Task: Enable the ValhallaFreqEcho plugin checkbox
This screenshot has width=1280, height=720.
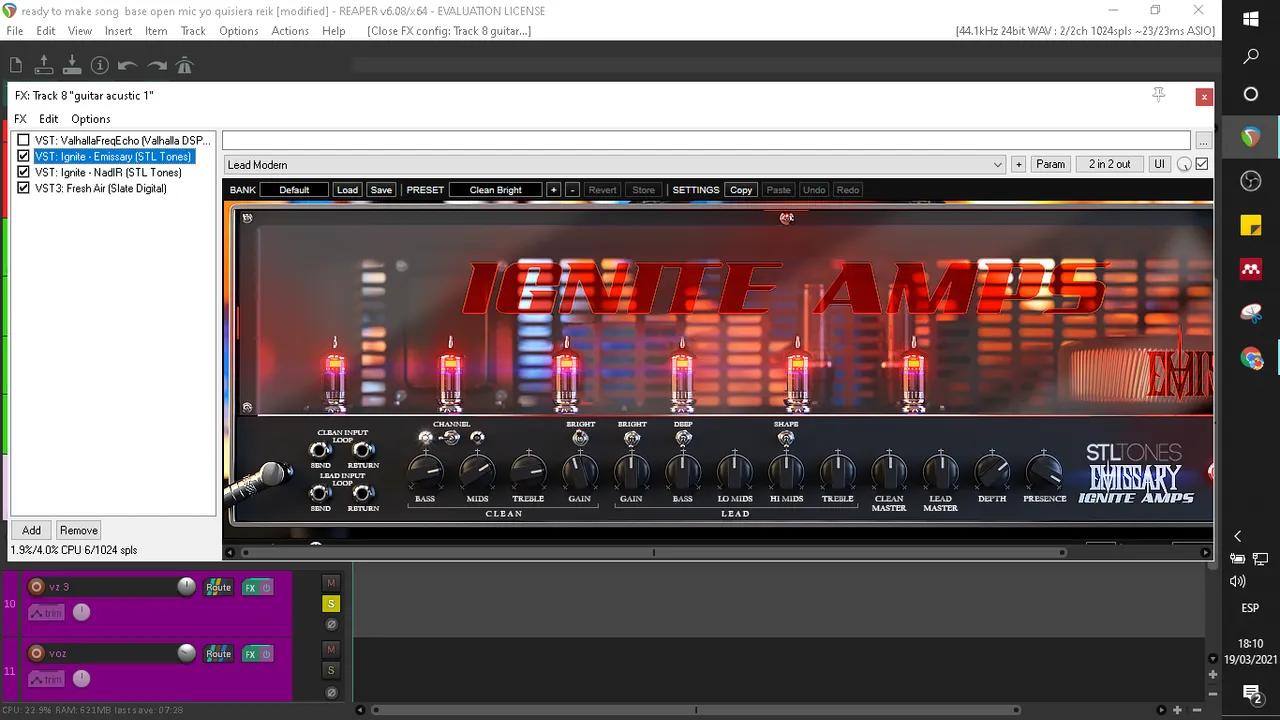Action: [24, 140]
